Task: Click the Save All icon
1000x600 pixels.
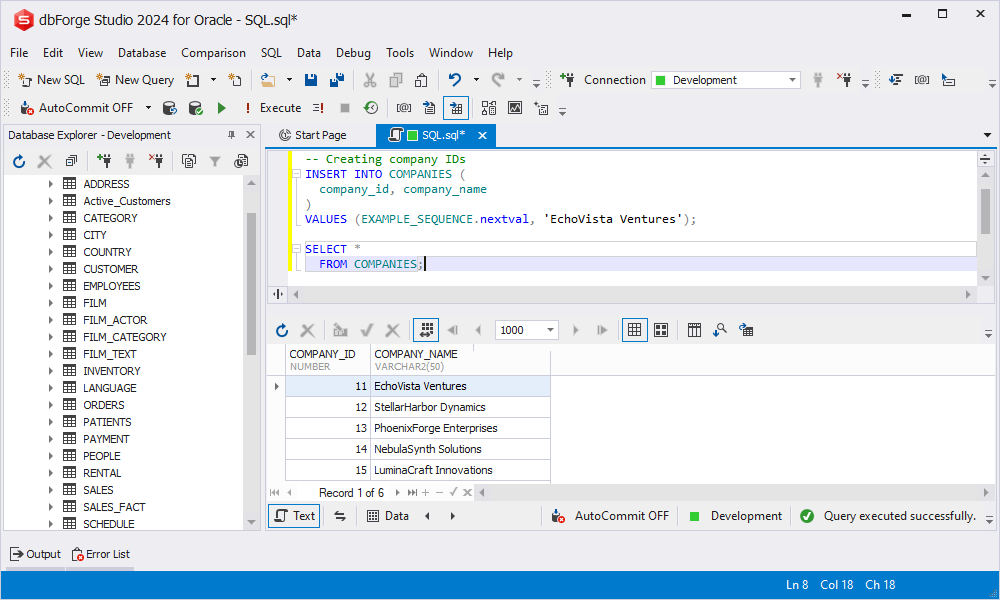Action: tap(337, 80)
